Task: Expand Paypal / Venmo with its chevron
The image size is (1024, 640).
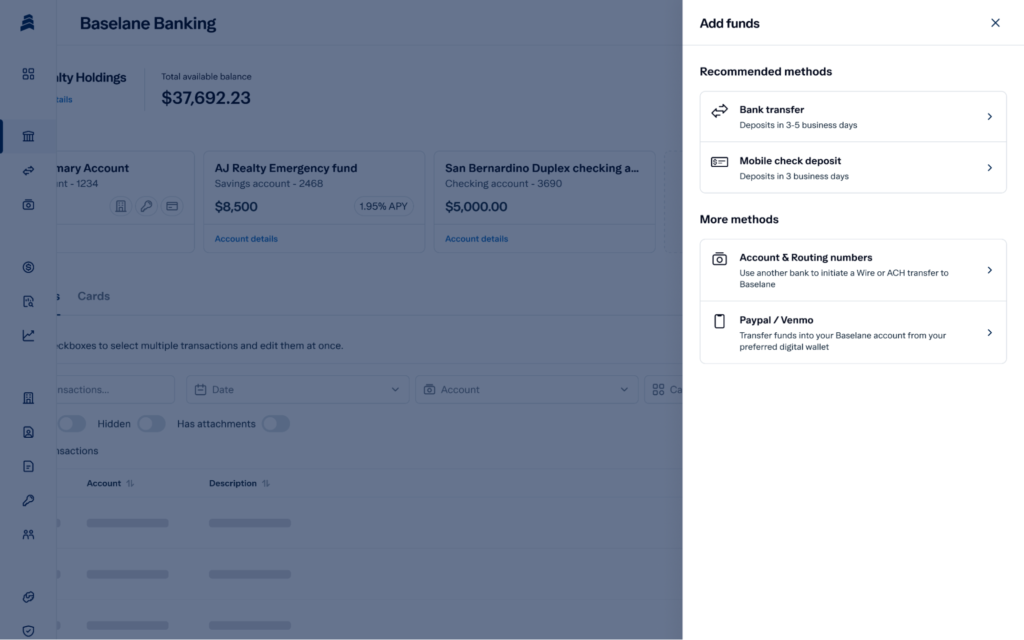Action: coord(990,333)
